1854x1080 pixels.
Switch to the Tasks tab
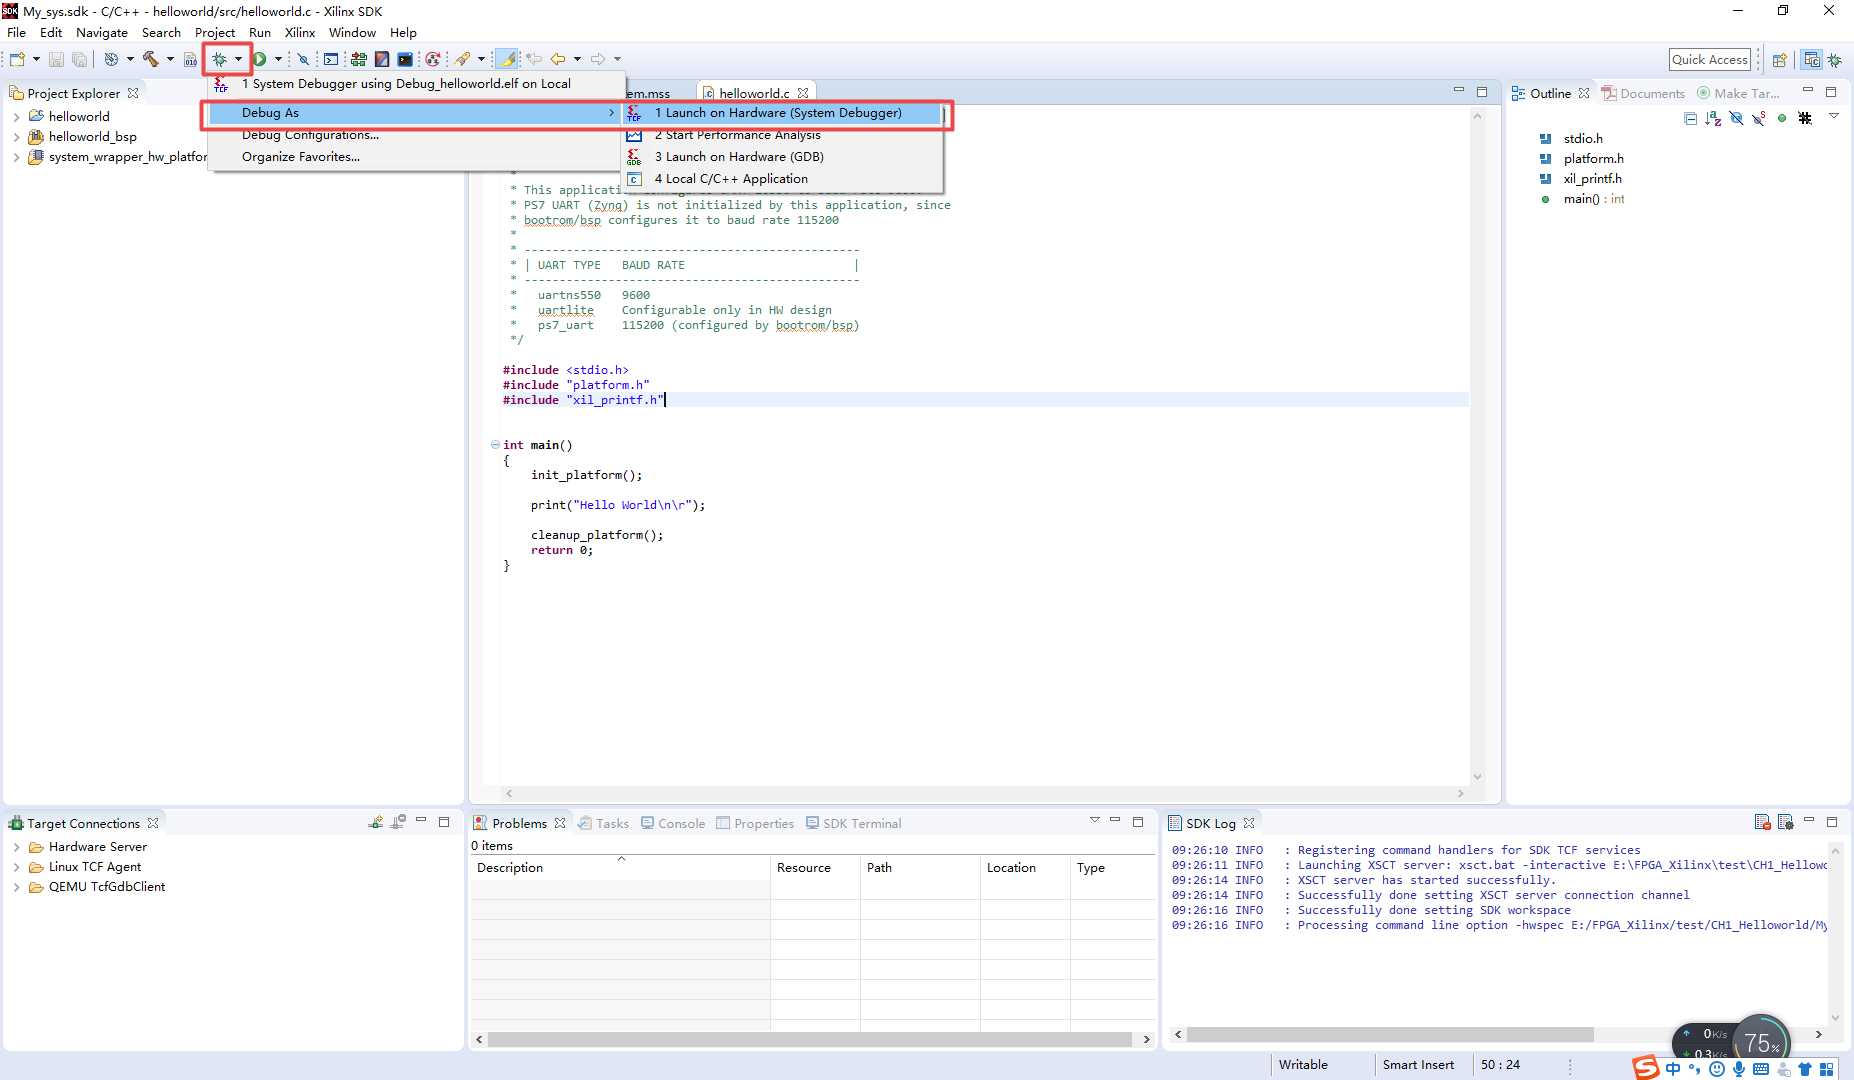(x=603, y=823)
